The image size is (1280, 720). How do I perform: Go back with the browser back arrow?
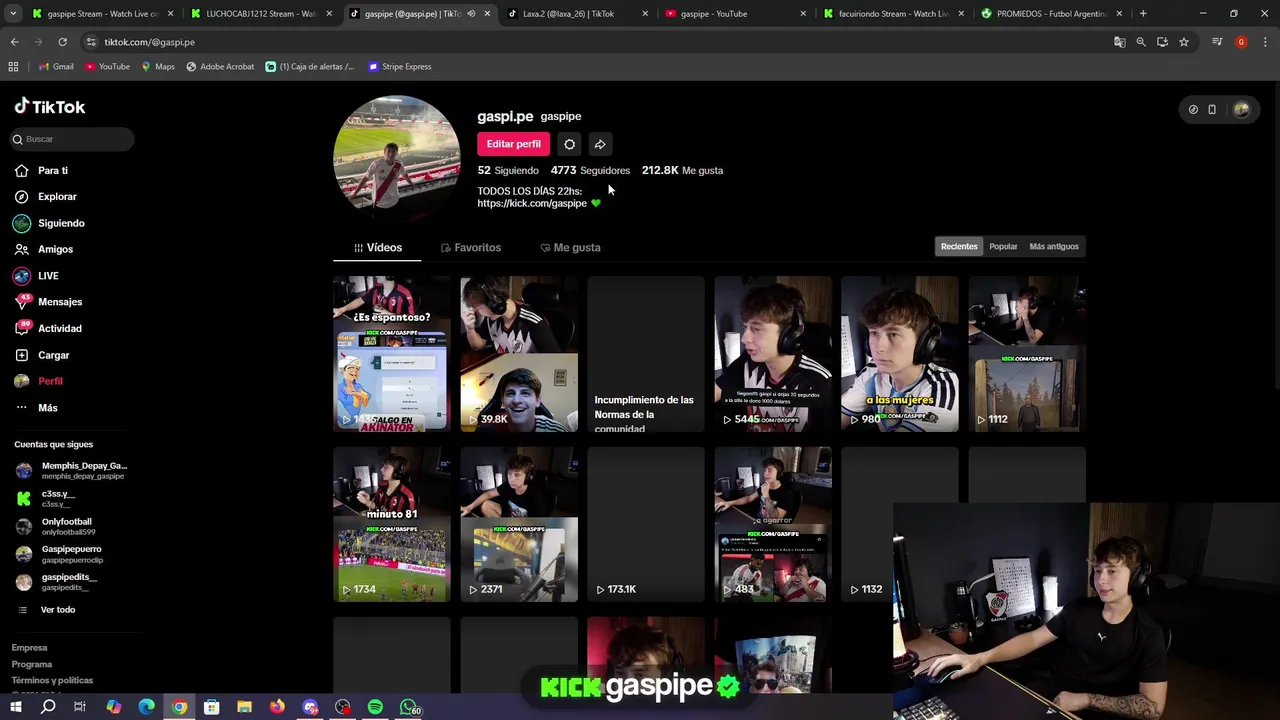click(14, 42)
